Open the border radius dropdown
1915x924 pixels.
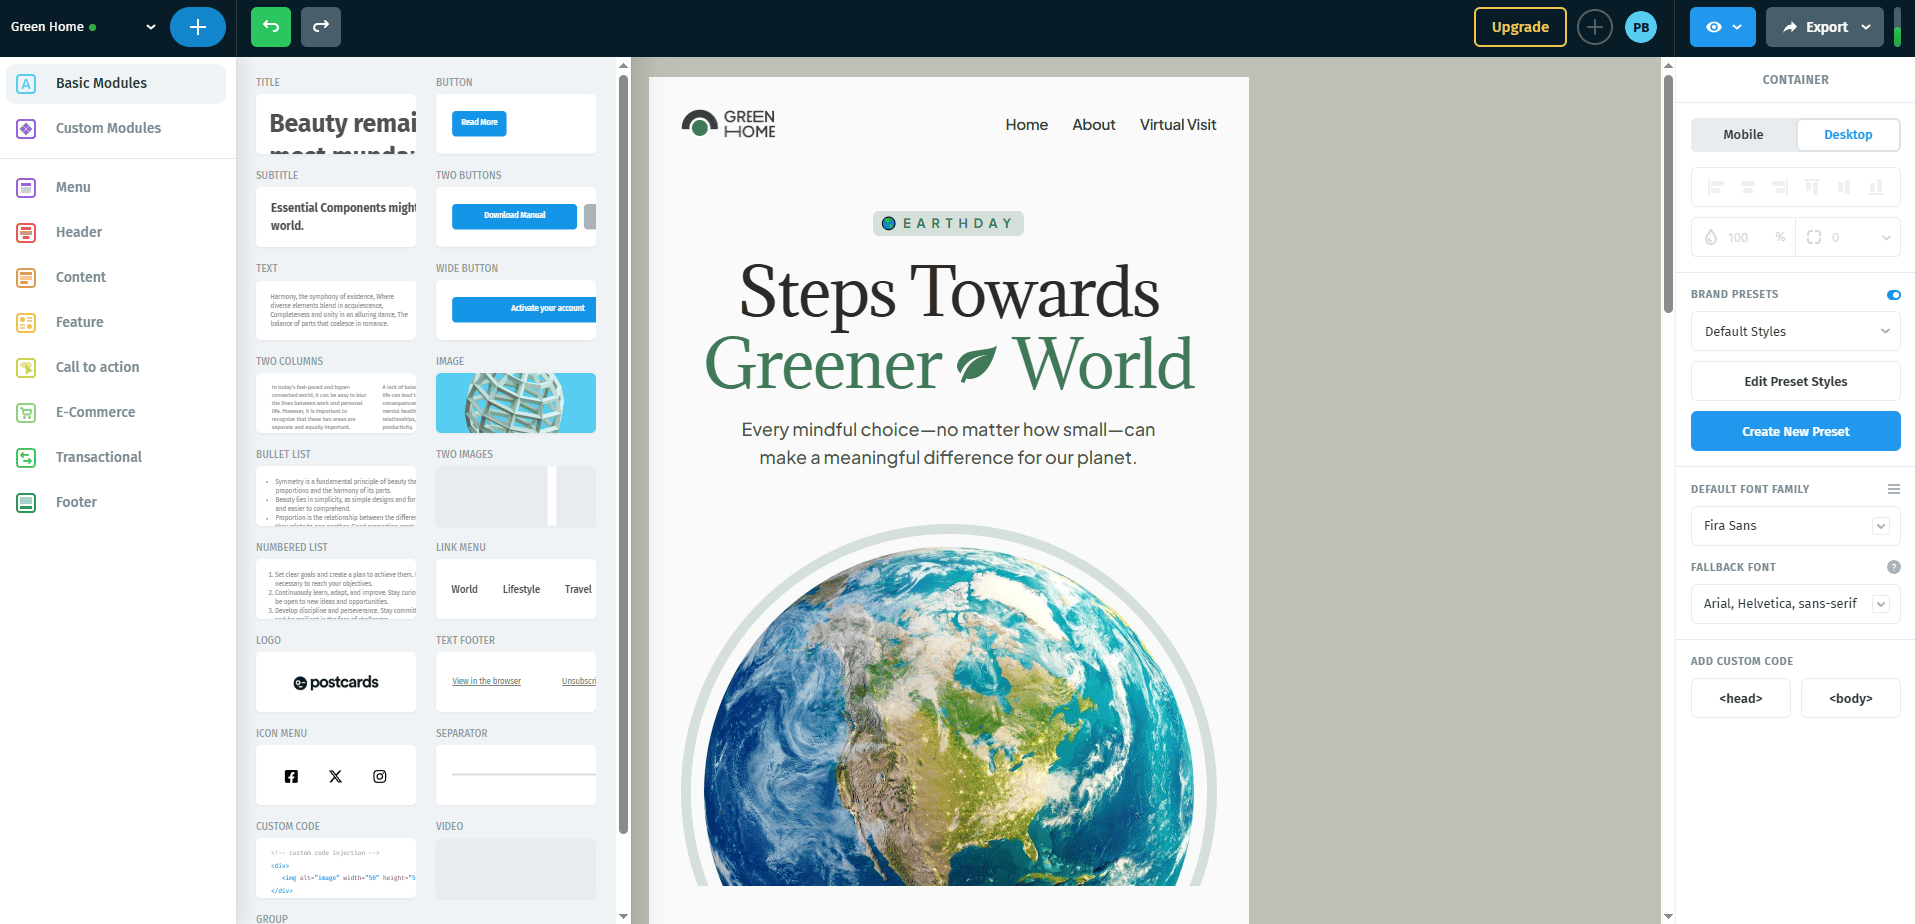coord(1886,238)
